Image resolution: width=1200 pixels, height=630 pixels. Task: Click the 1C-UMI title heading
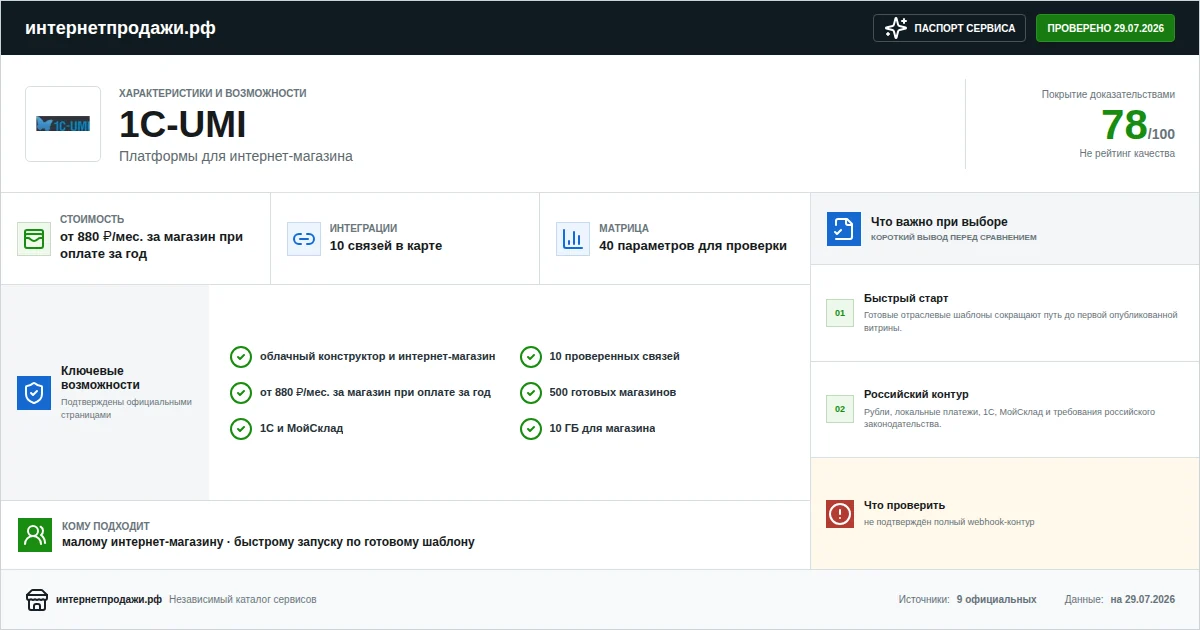point(182,125)
